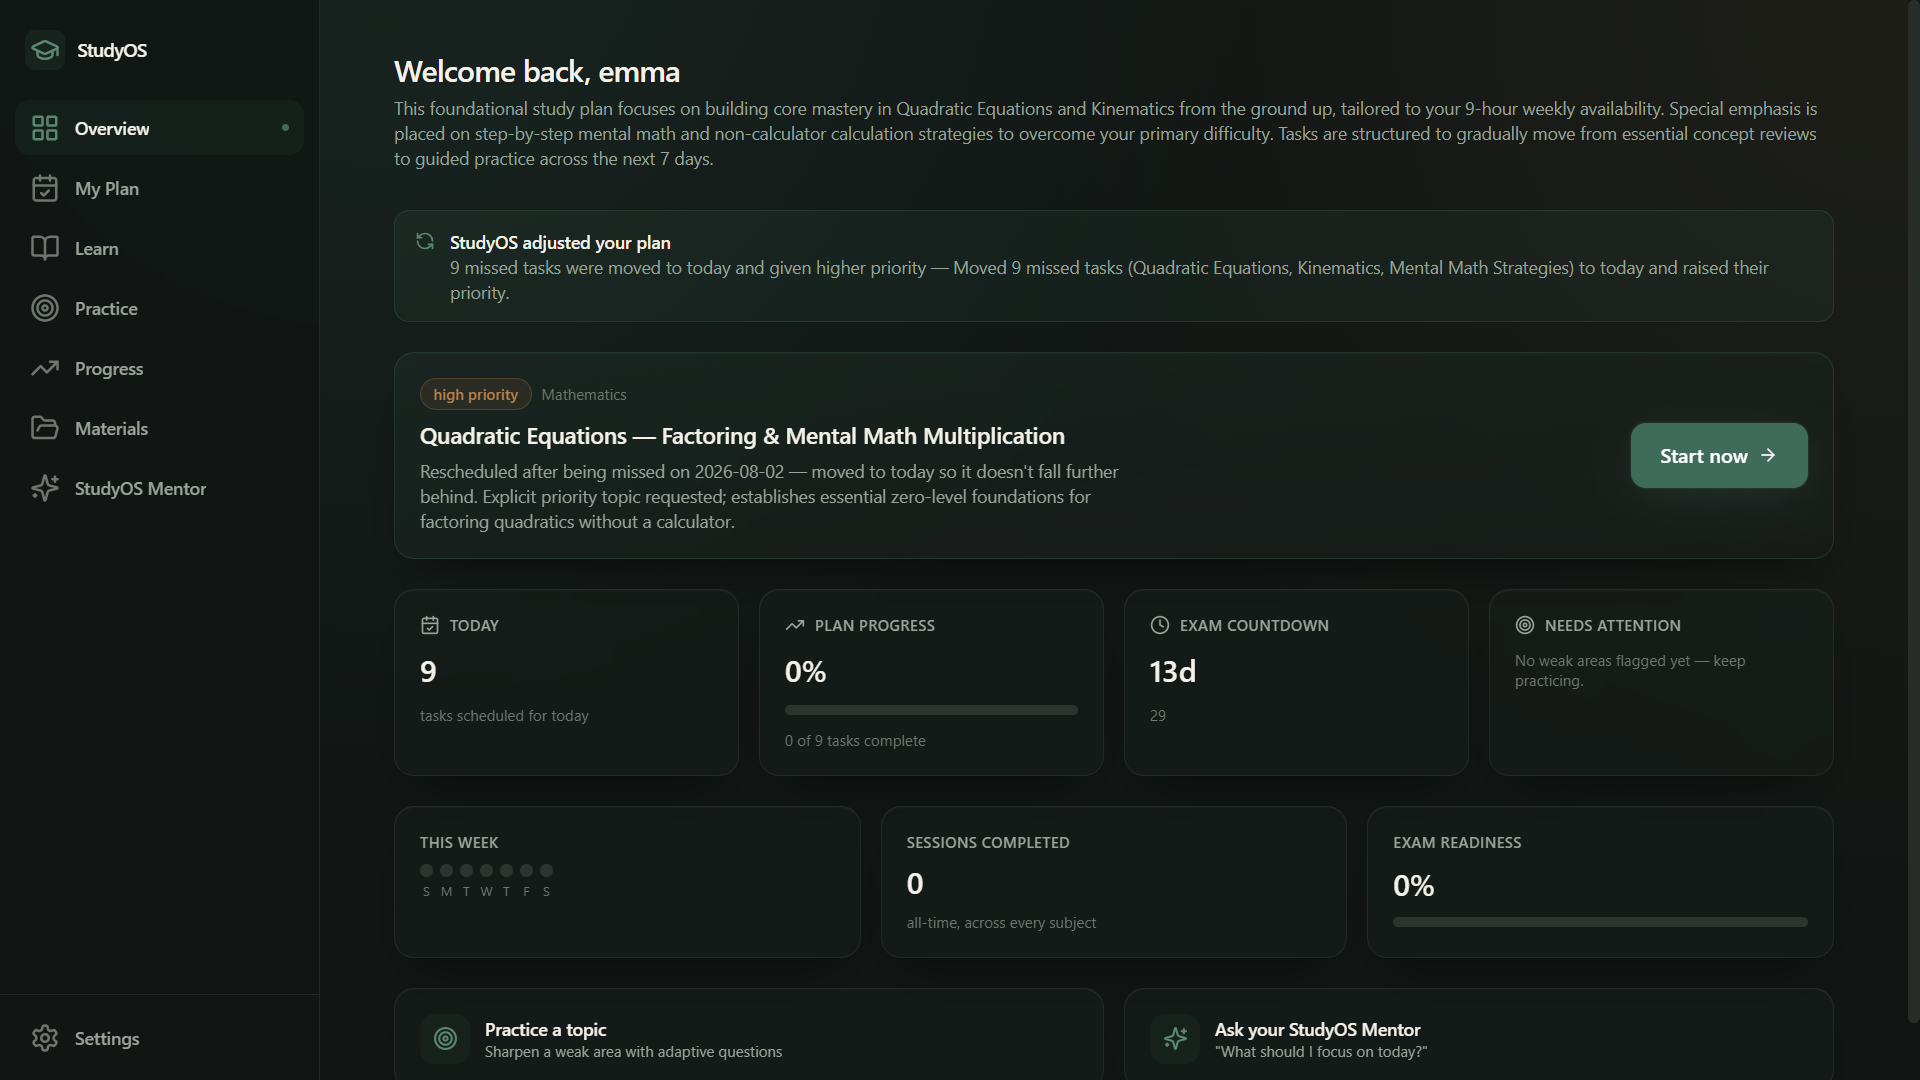Open the 'Practice a topic' card
Viewport: 1920px width, 1080px height.
[x=748, y=1035]
